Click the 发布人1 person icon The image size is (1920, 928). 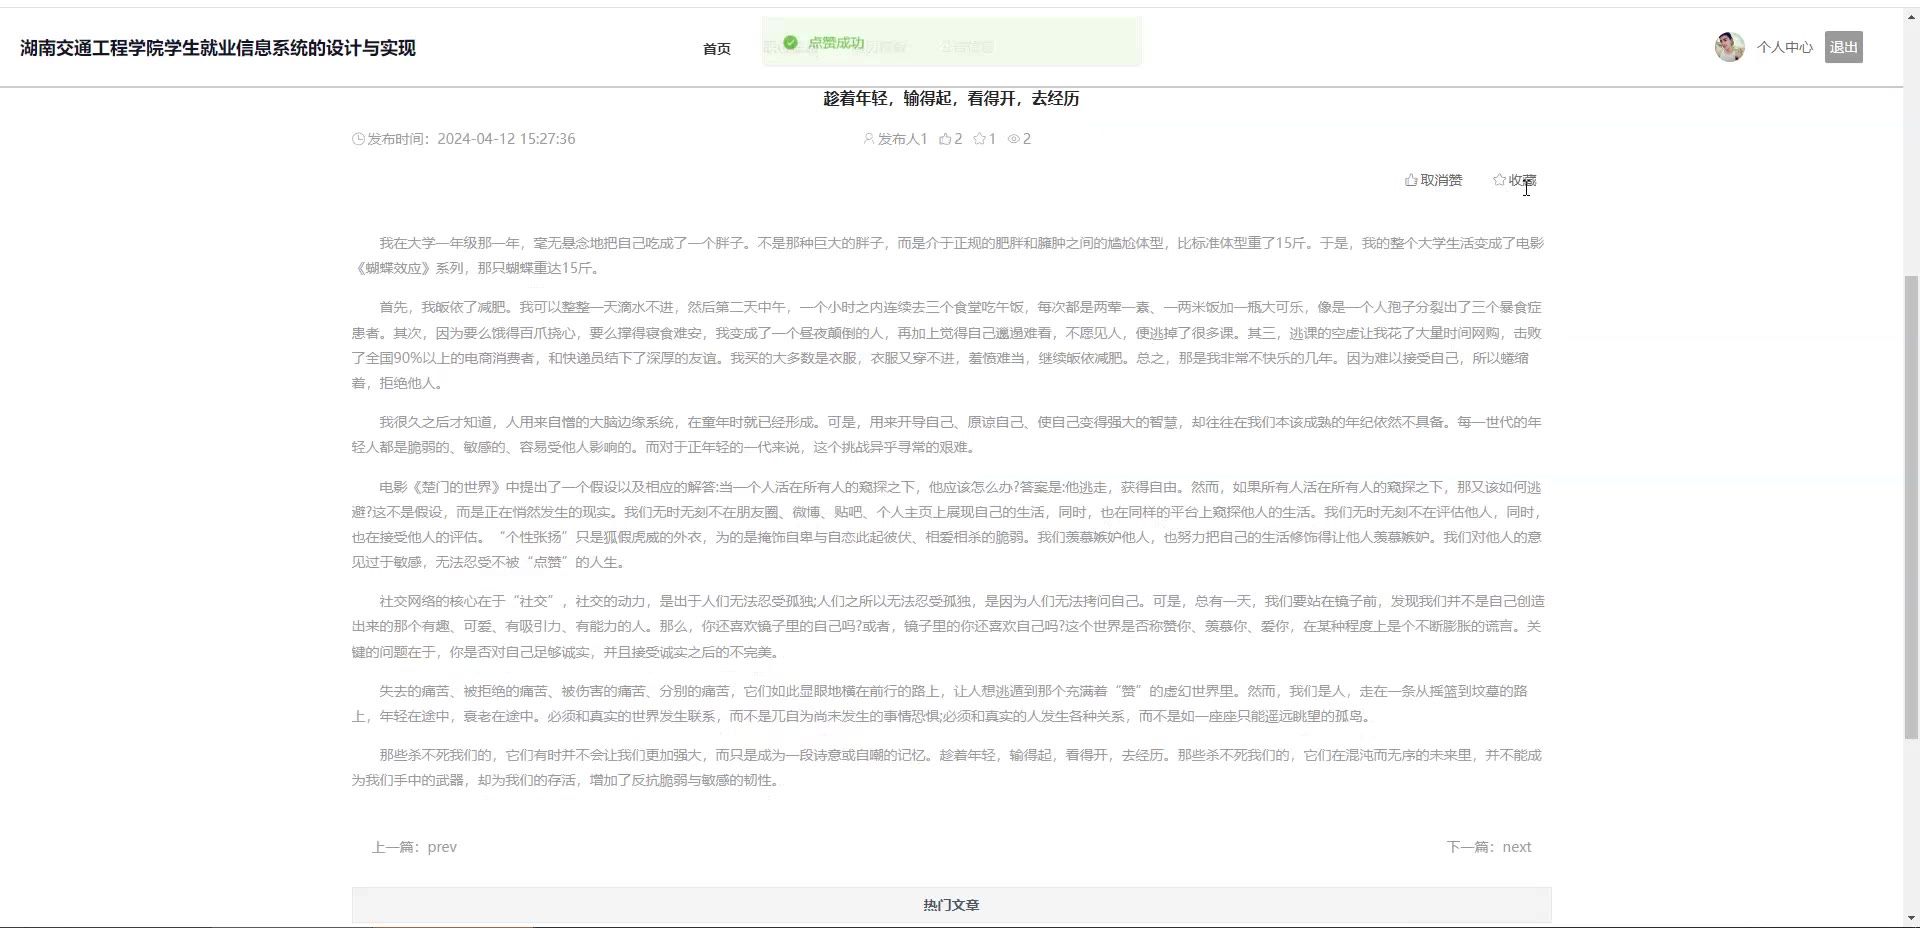click(x=869, y=139)
